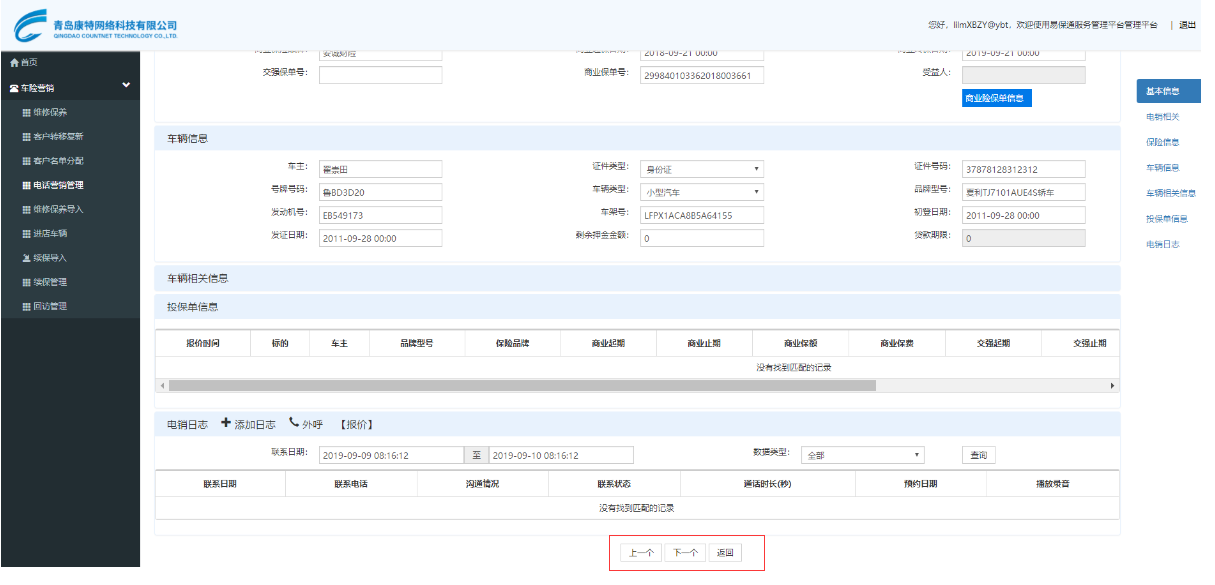Click the 返回 back button
The width and height of the screenshot is (1215, 585).
pyautogui.click(x=725, y=553)
